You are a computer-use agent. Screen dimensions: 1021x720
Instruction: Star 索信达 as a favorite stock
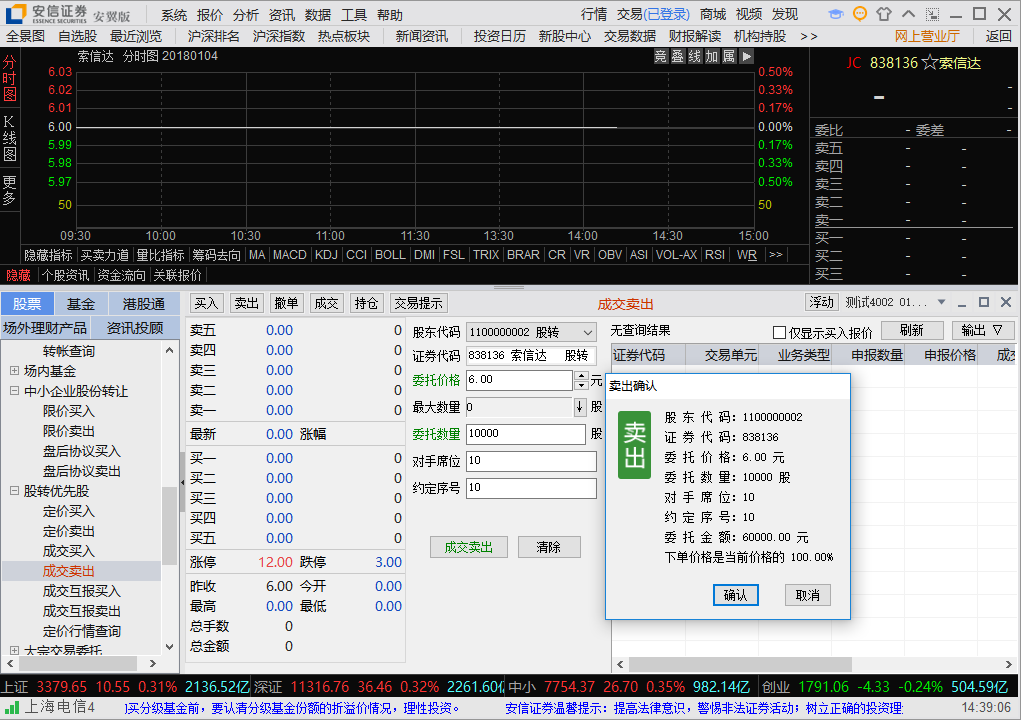pyautogui.click(x=930, y=63)
